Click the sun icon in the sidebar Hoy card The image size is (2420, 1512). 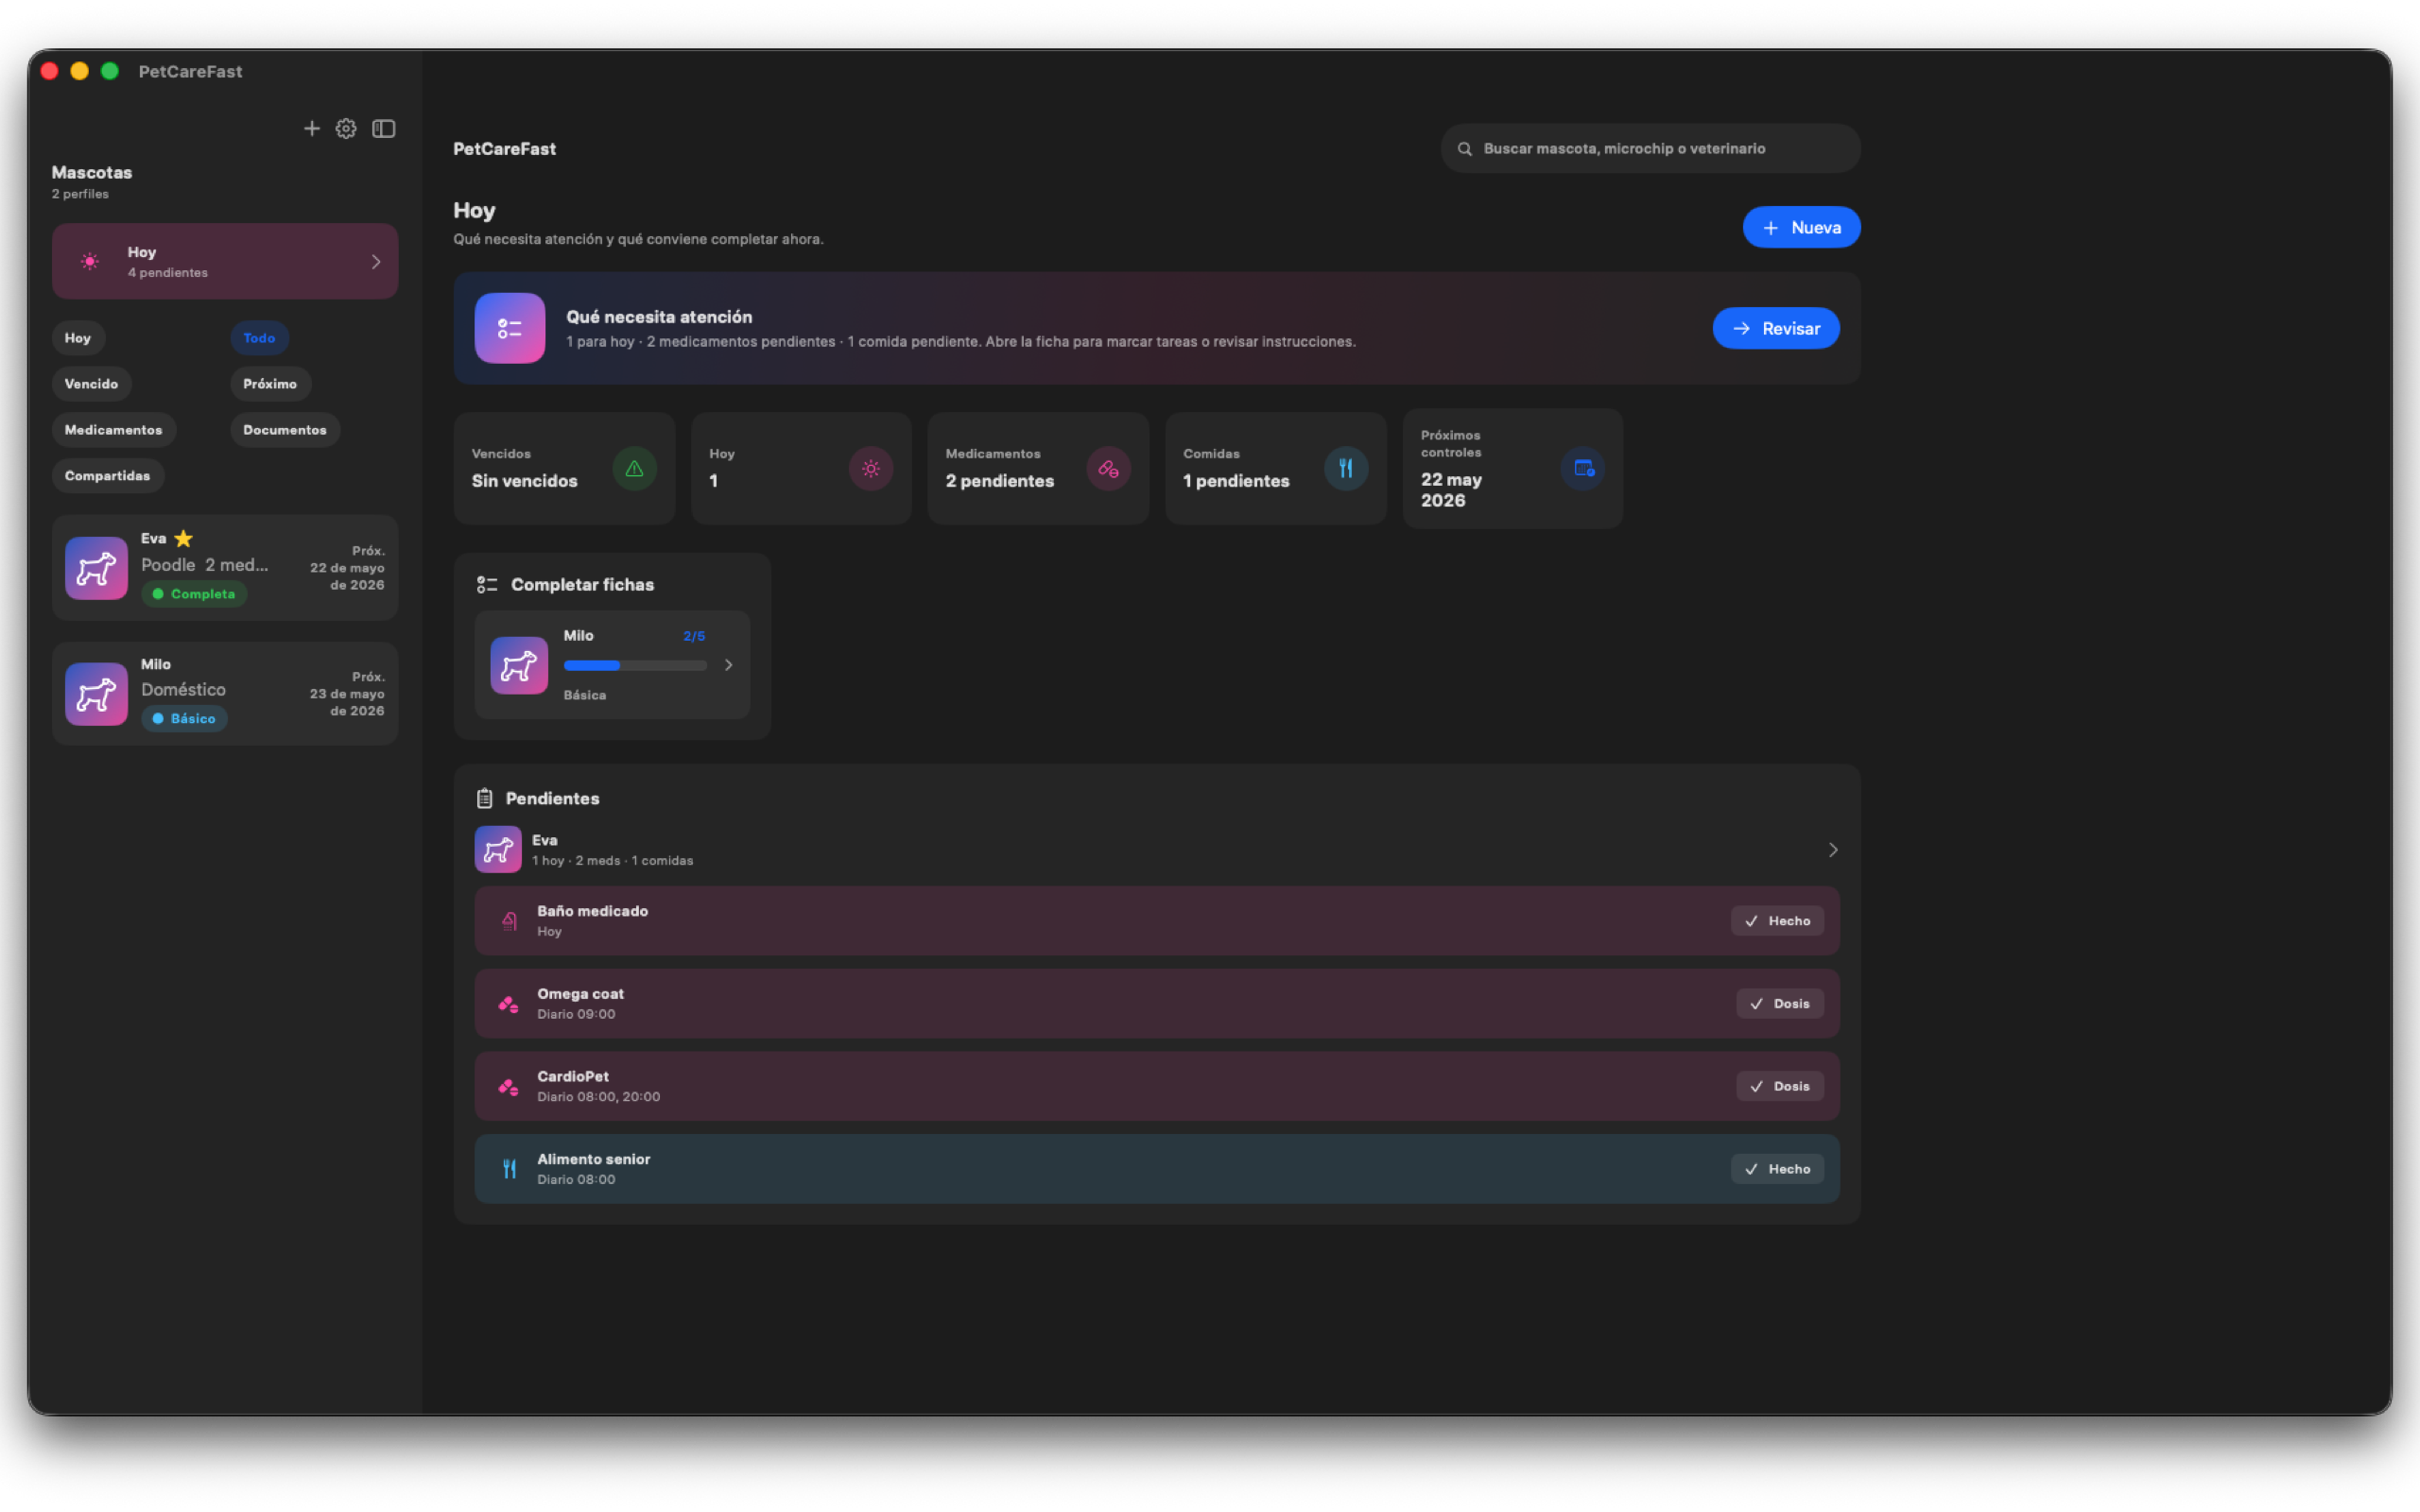(90, 261)
